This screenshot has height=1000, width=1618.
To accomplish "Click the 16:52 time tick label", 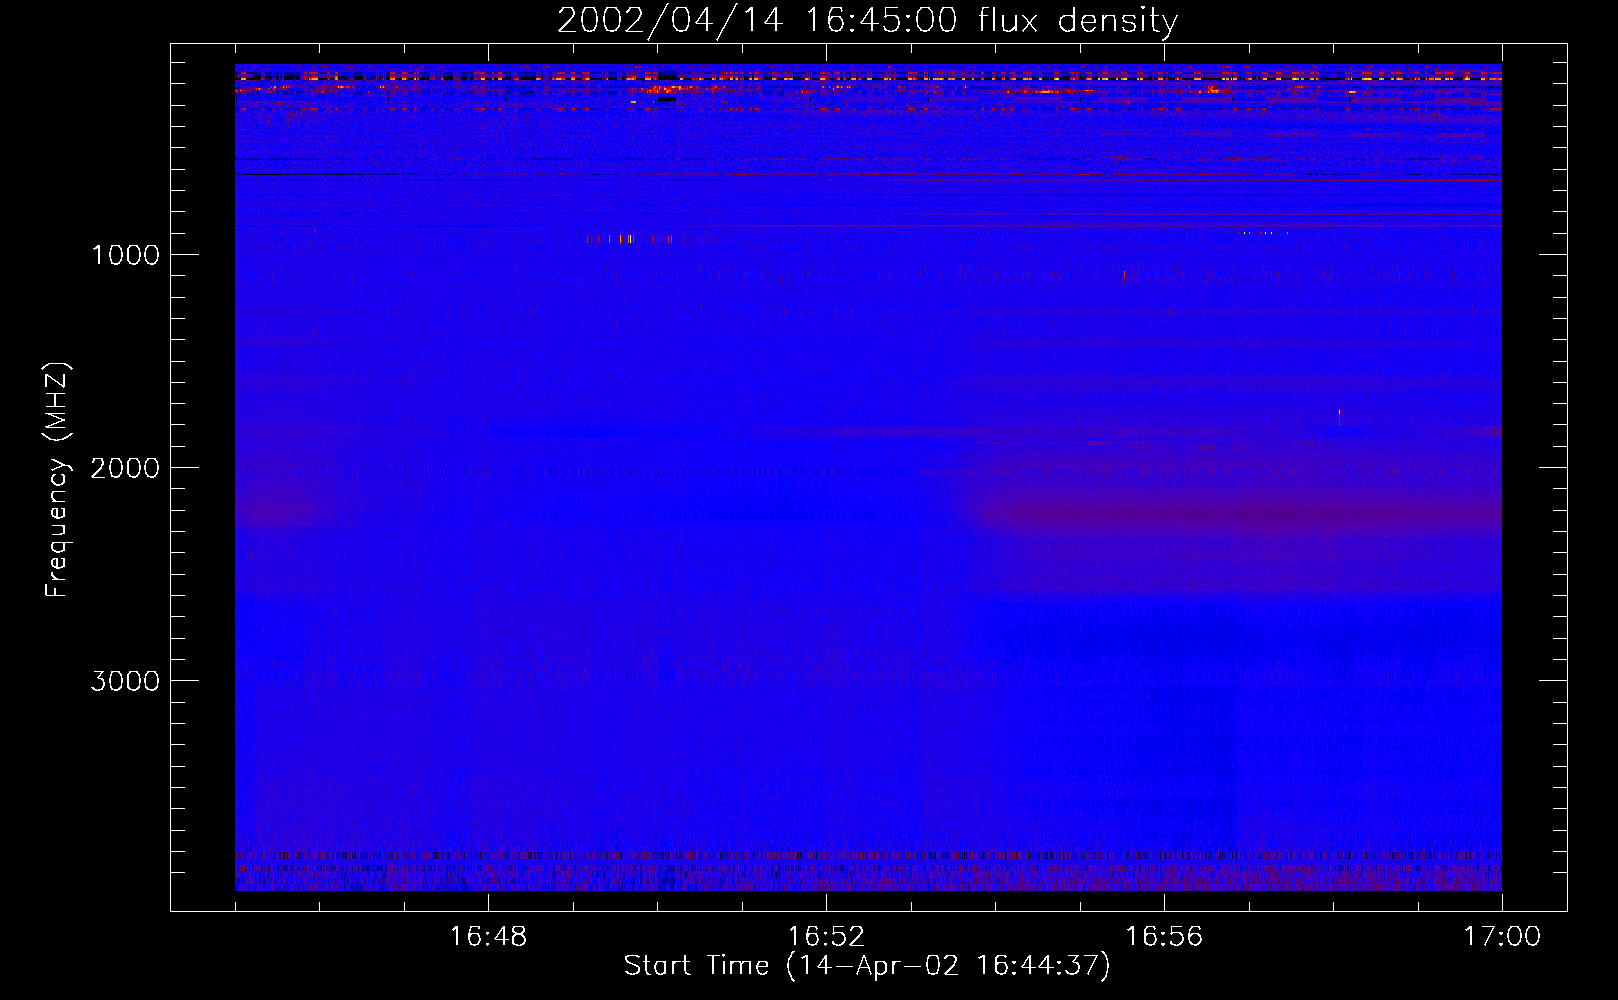I will pos(826,937).
